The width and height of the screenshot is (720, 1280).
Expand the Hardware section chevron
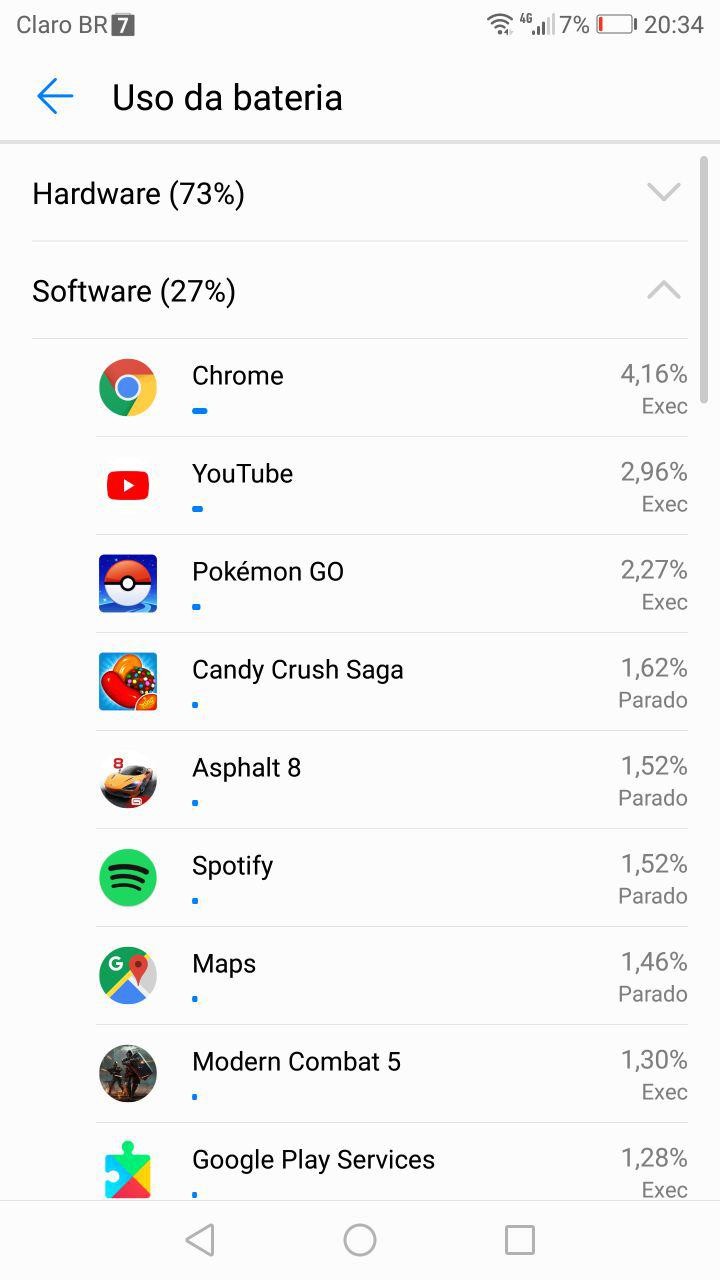[663, 192]
